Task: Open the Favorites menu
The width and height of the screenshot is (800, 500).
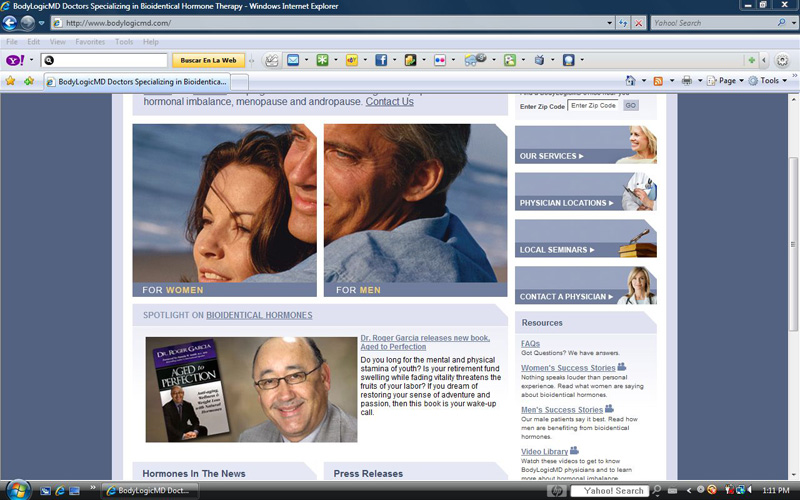Action: tap(90, 42)
